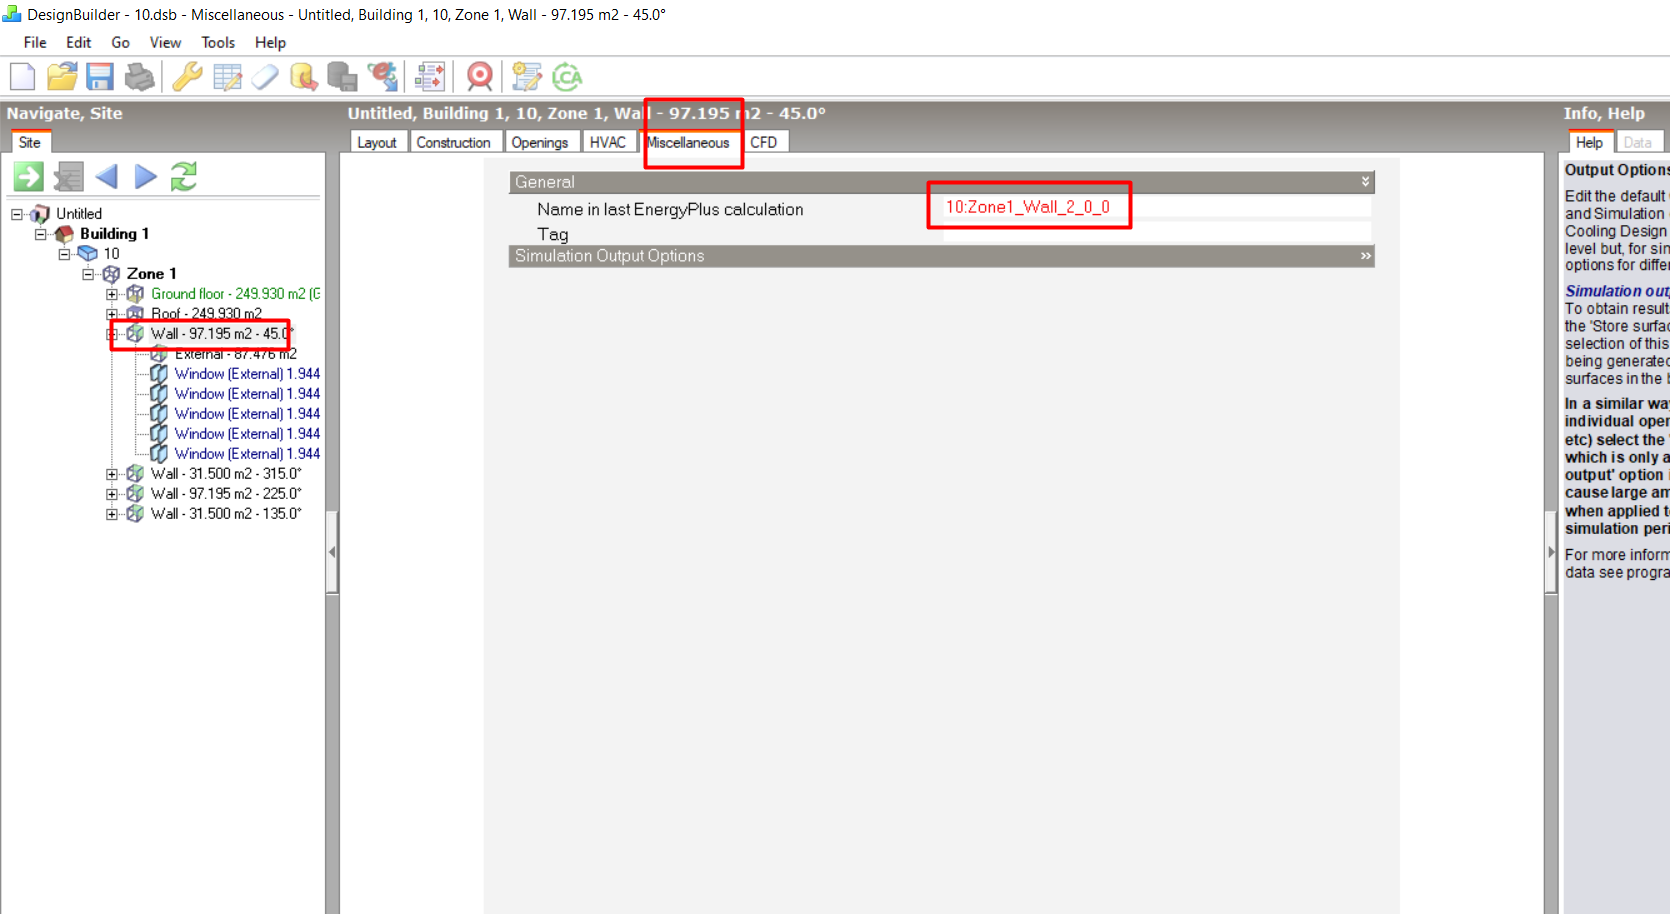Viewport: 1670px width, 914px height.
Task: Expand the Ground floor tree node
Action: [112, 294]
